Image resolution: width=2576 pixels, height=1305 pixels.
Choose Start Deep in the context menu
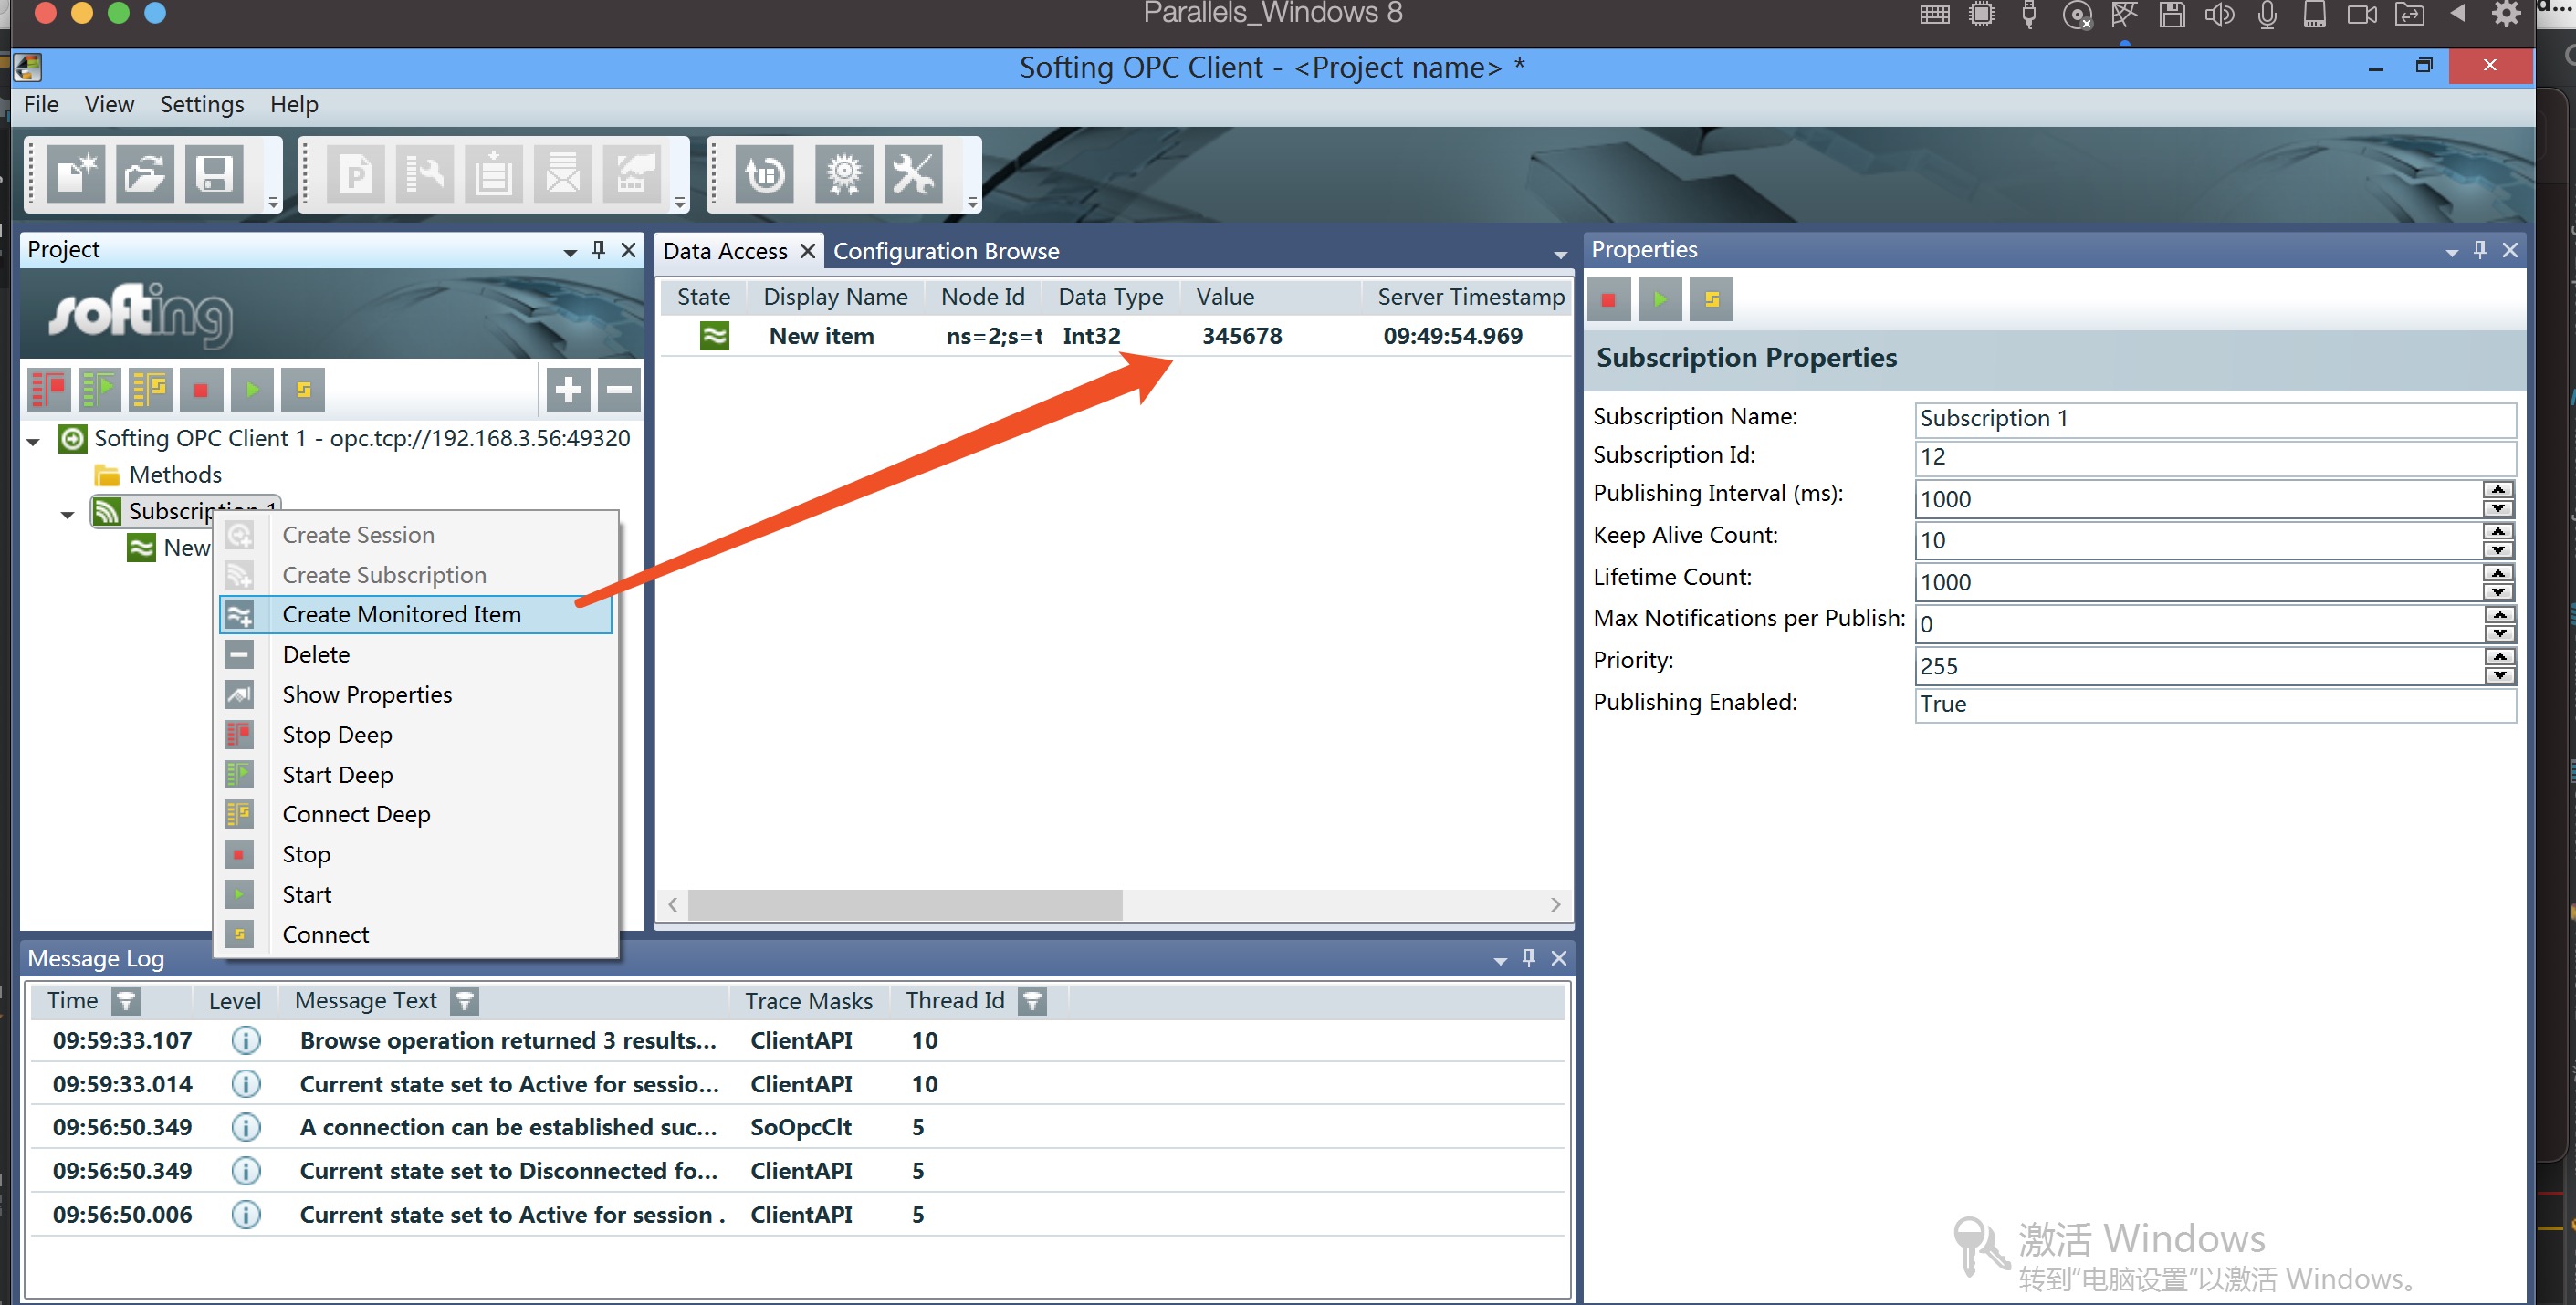pos(416,774)
